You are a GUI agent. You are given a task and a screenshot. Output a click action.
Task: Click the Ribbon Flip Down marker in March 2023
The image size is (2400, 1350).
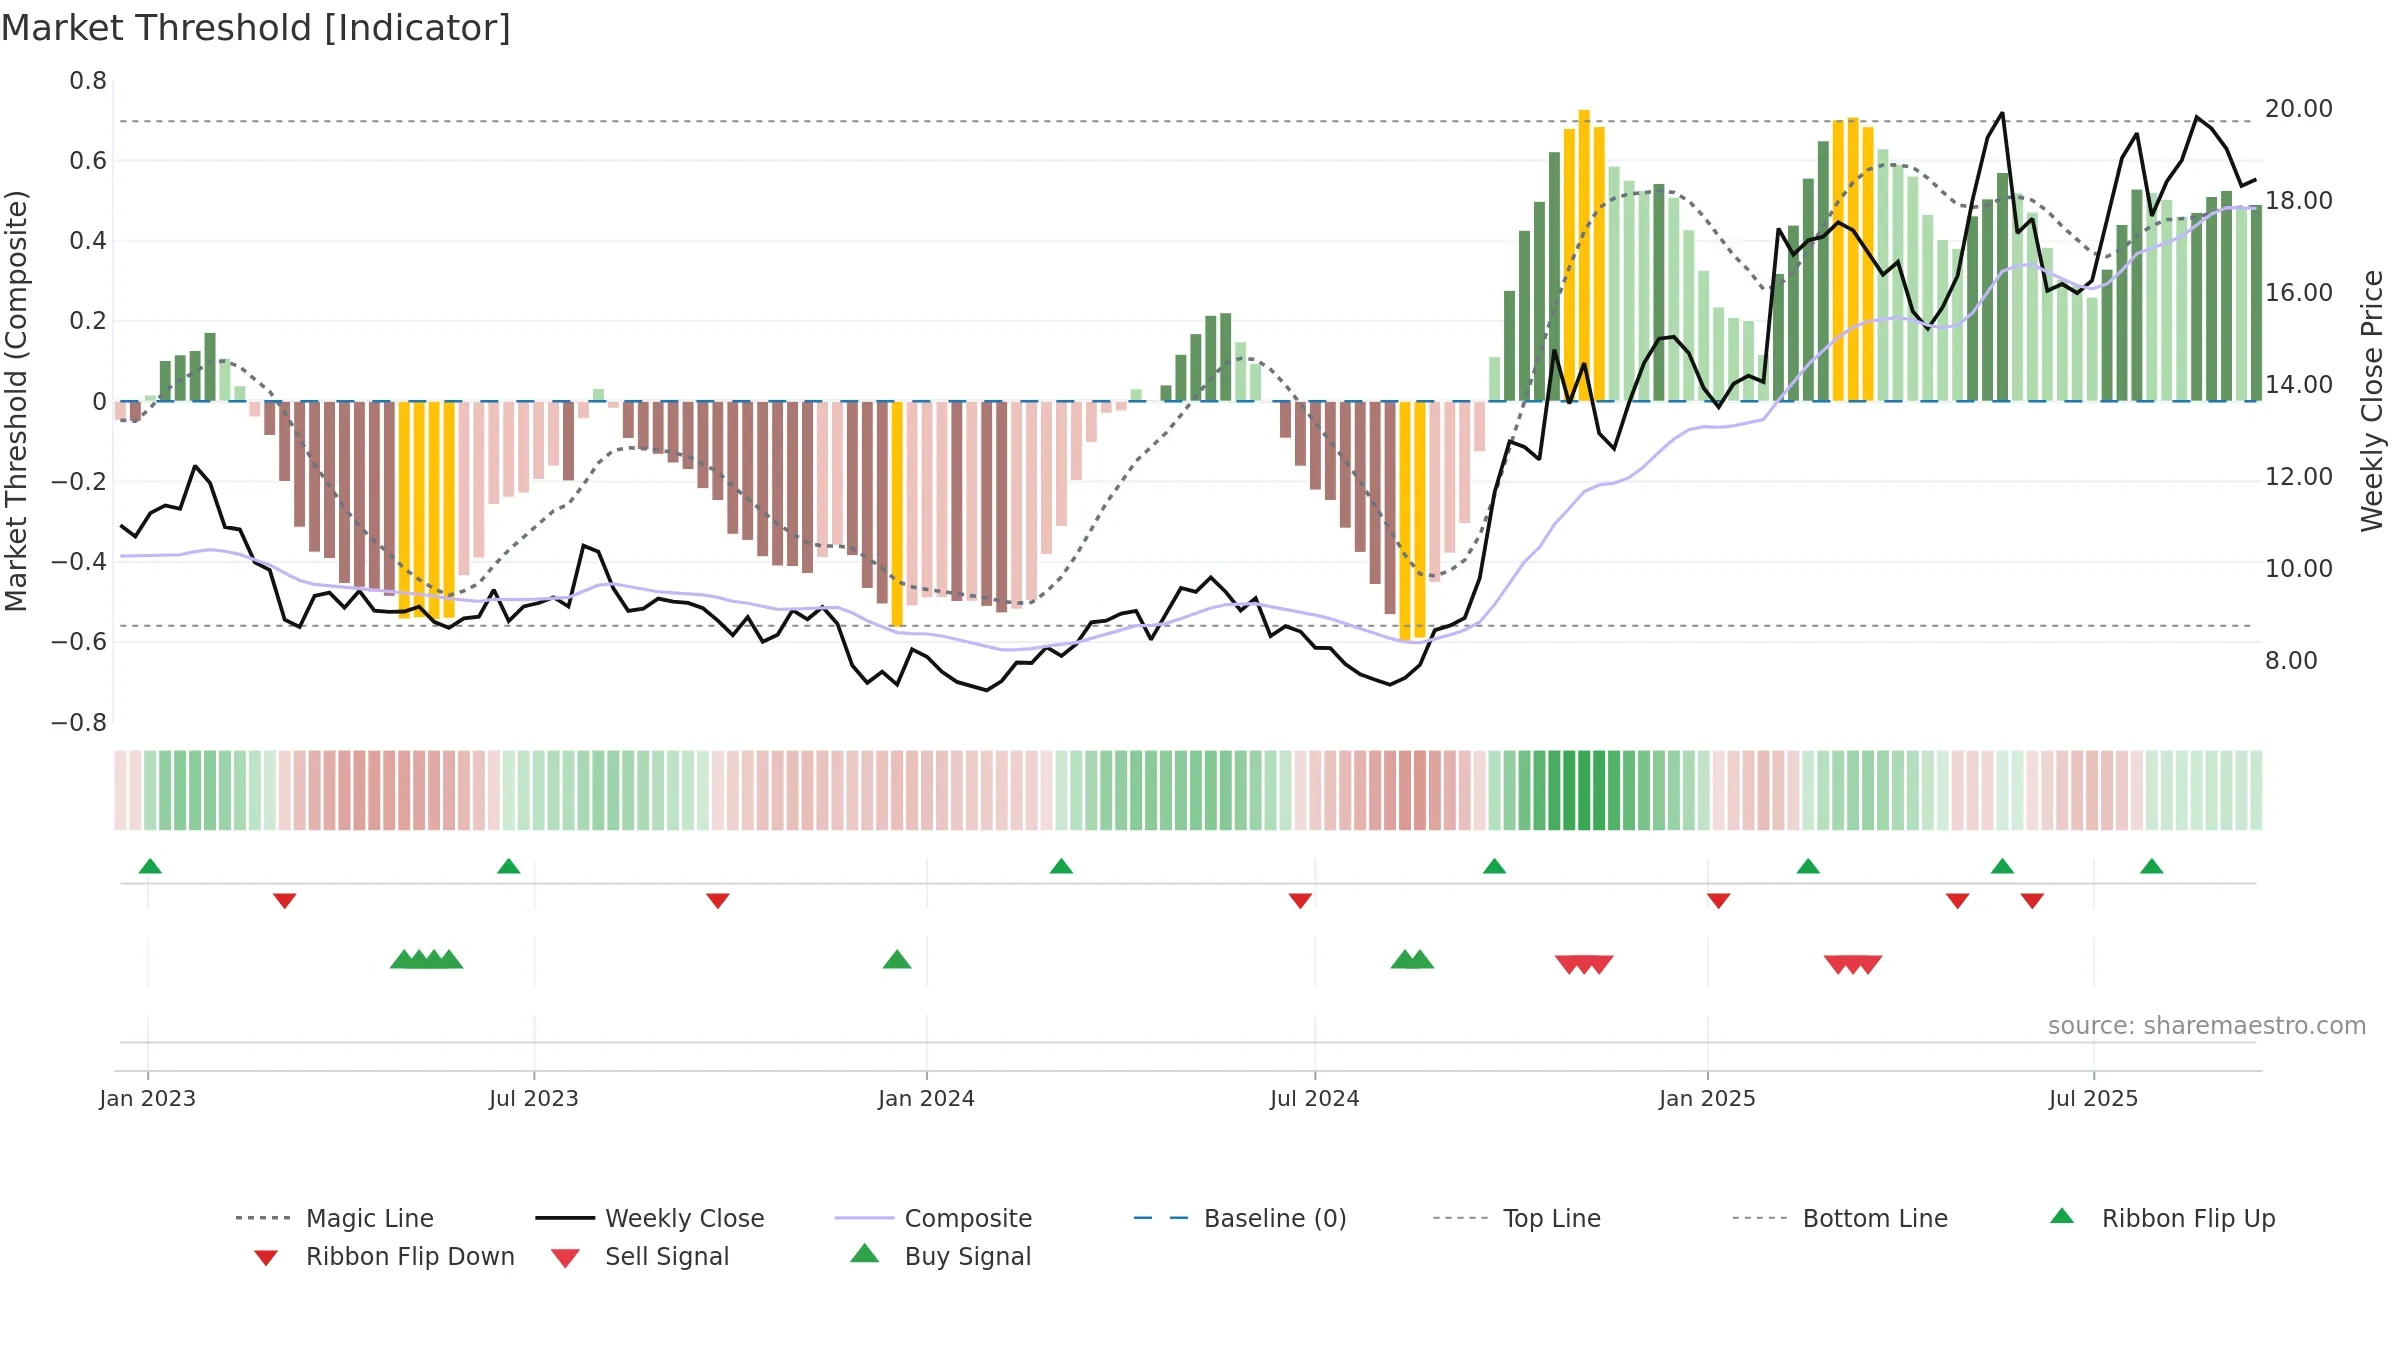coord(284,901)
